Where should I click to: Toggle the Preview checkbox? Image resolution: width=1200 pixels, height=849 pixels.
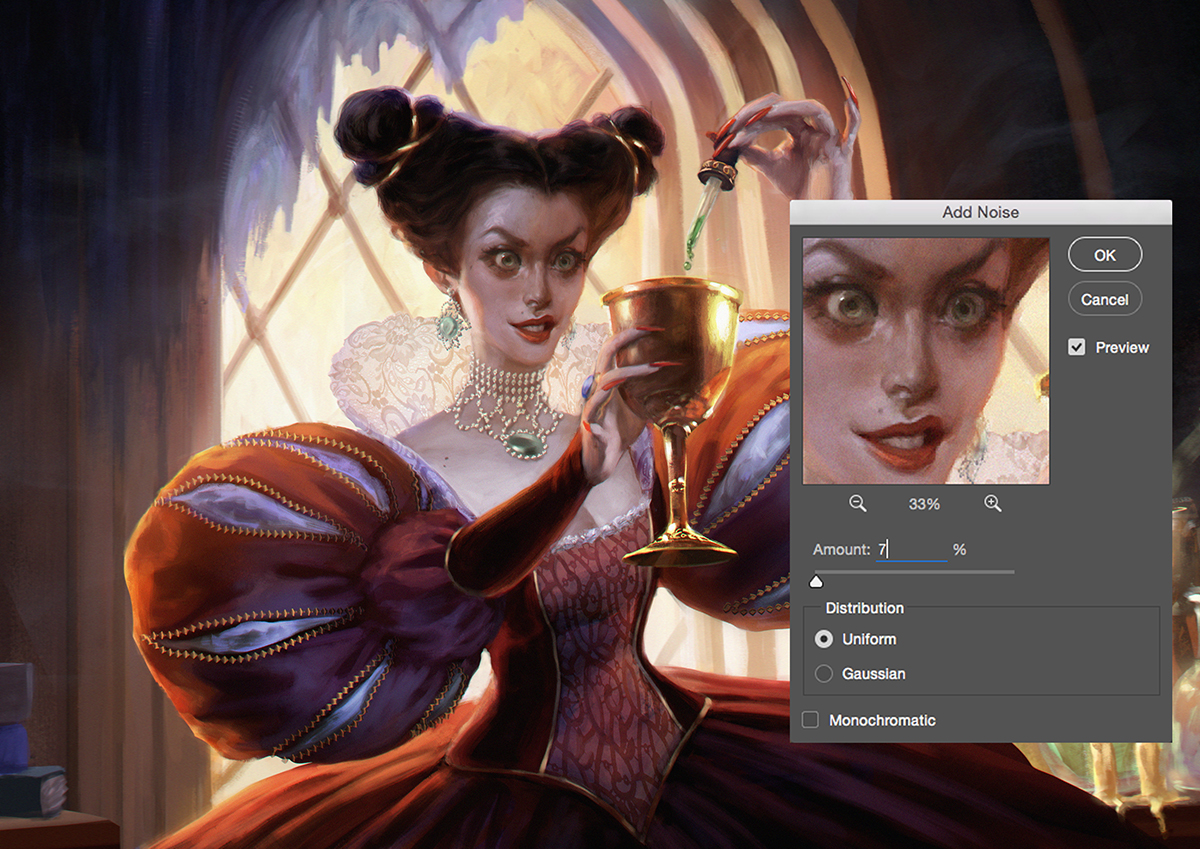(1077, 347)
